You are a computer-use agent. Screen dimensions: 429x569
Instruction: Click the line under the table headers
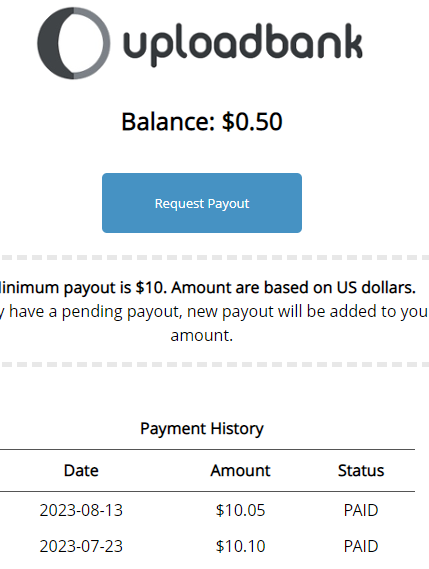(x=207, y=492)
